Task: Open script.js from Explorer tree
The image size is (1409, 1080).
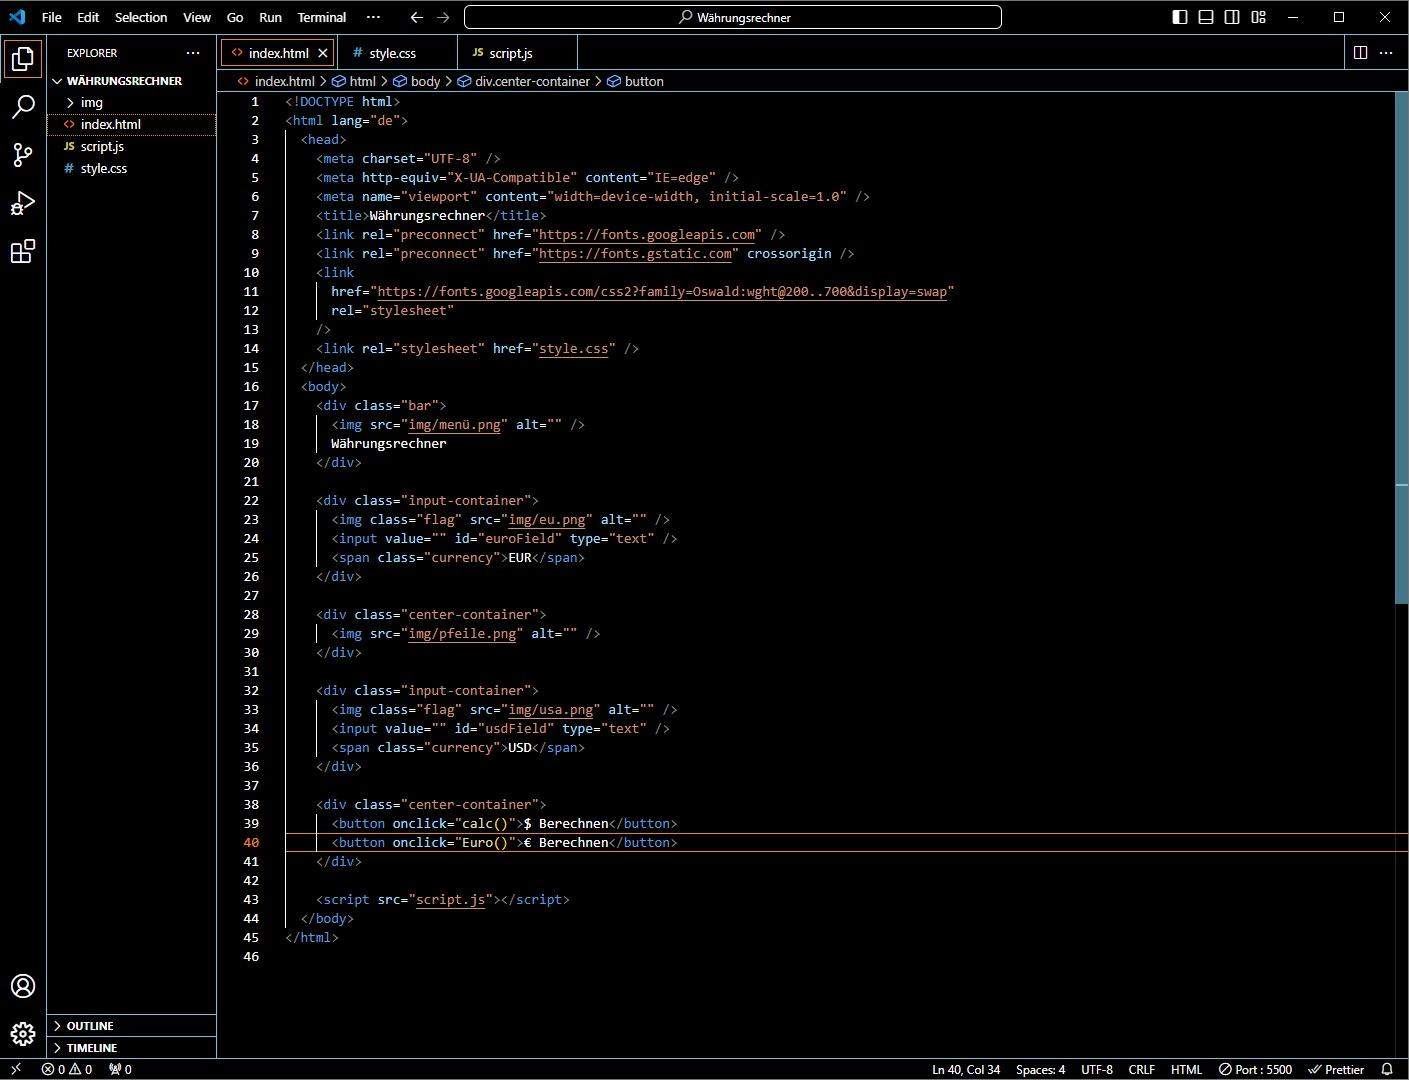Action: 131,146
